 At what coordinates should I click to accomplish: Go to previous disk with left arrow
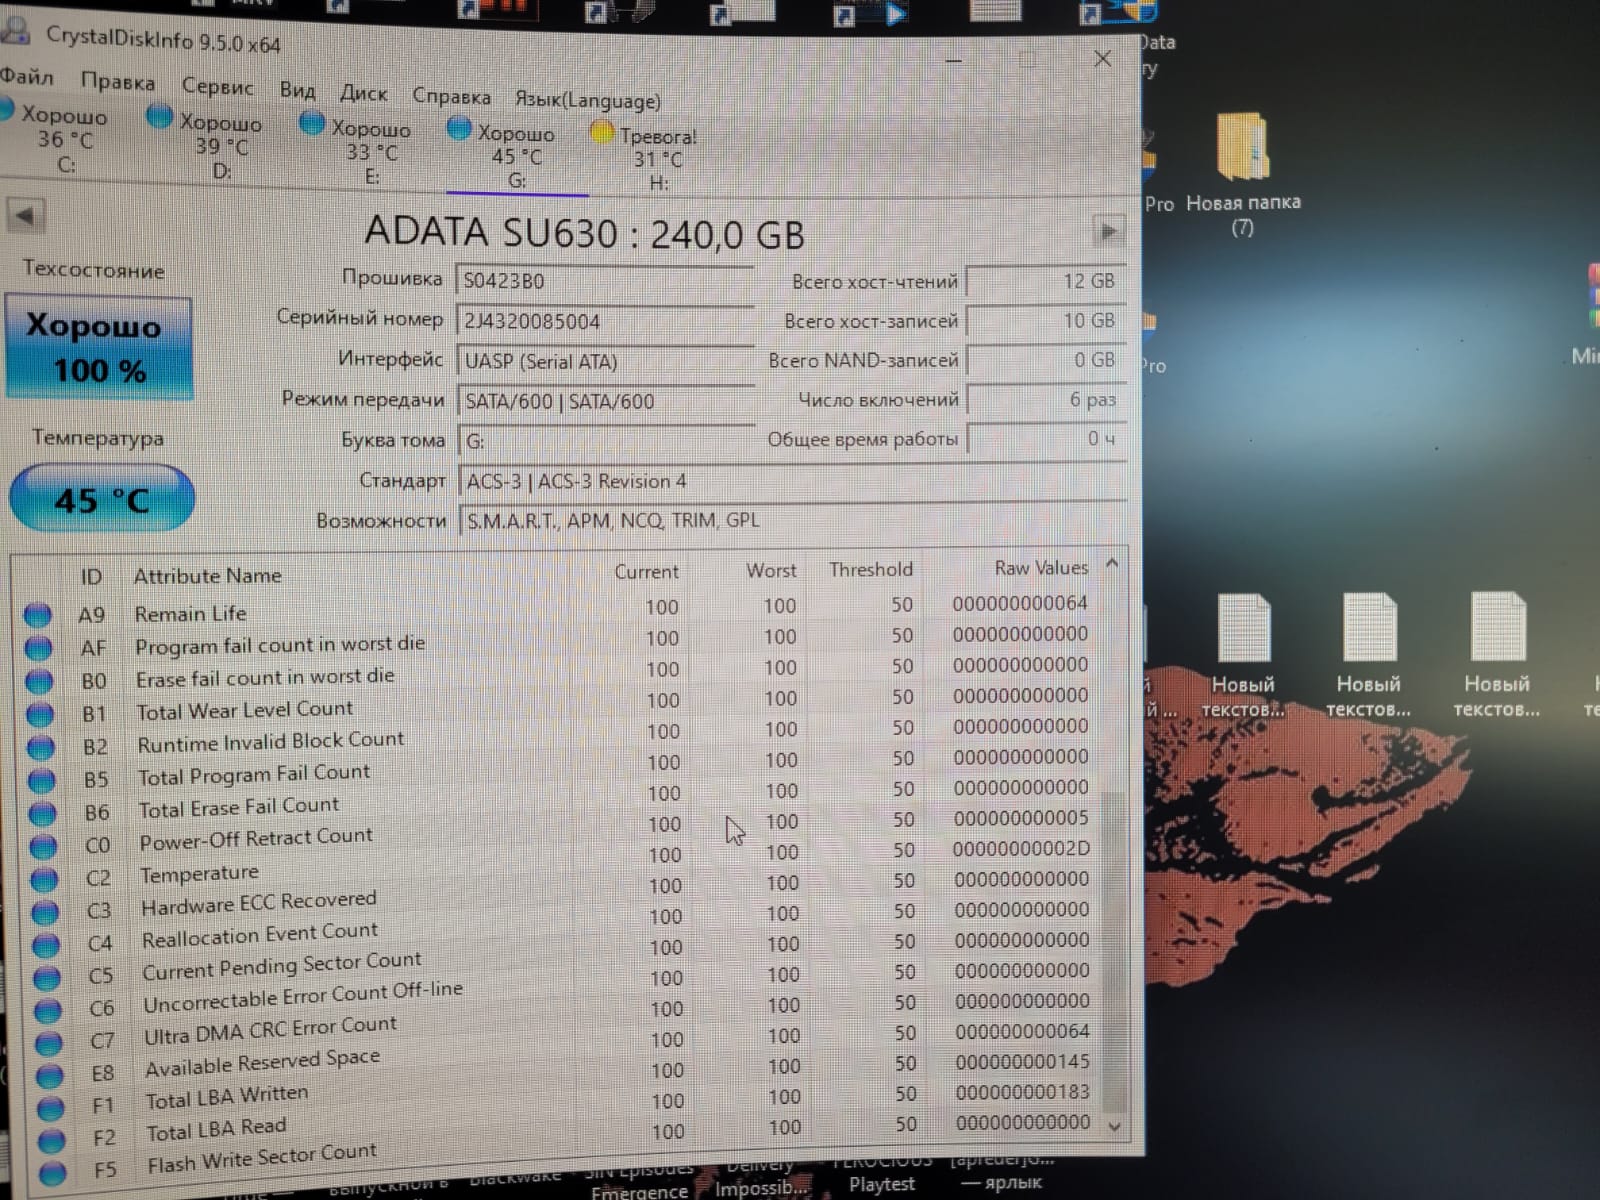pos(26,215)
